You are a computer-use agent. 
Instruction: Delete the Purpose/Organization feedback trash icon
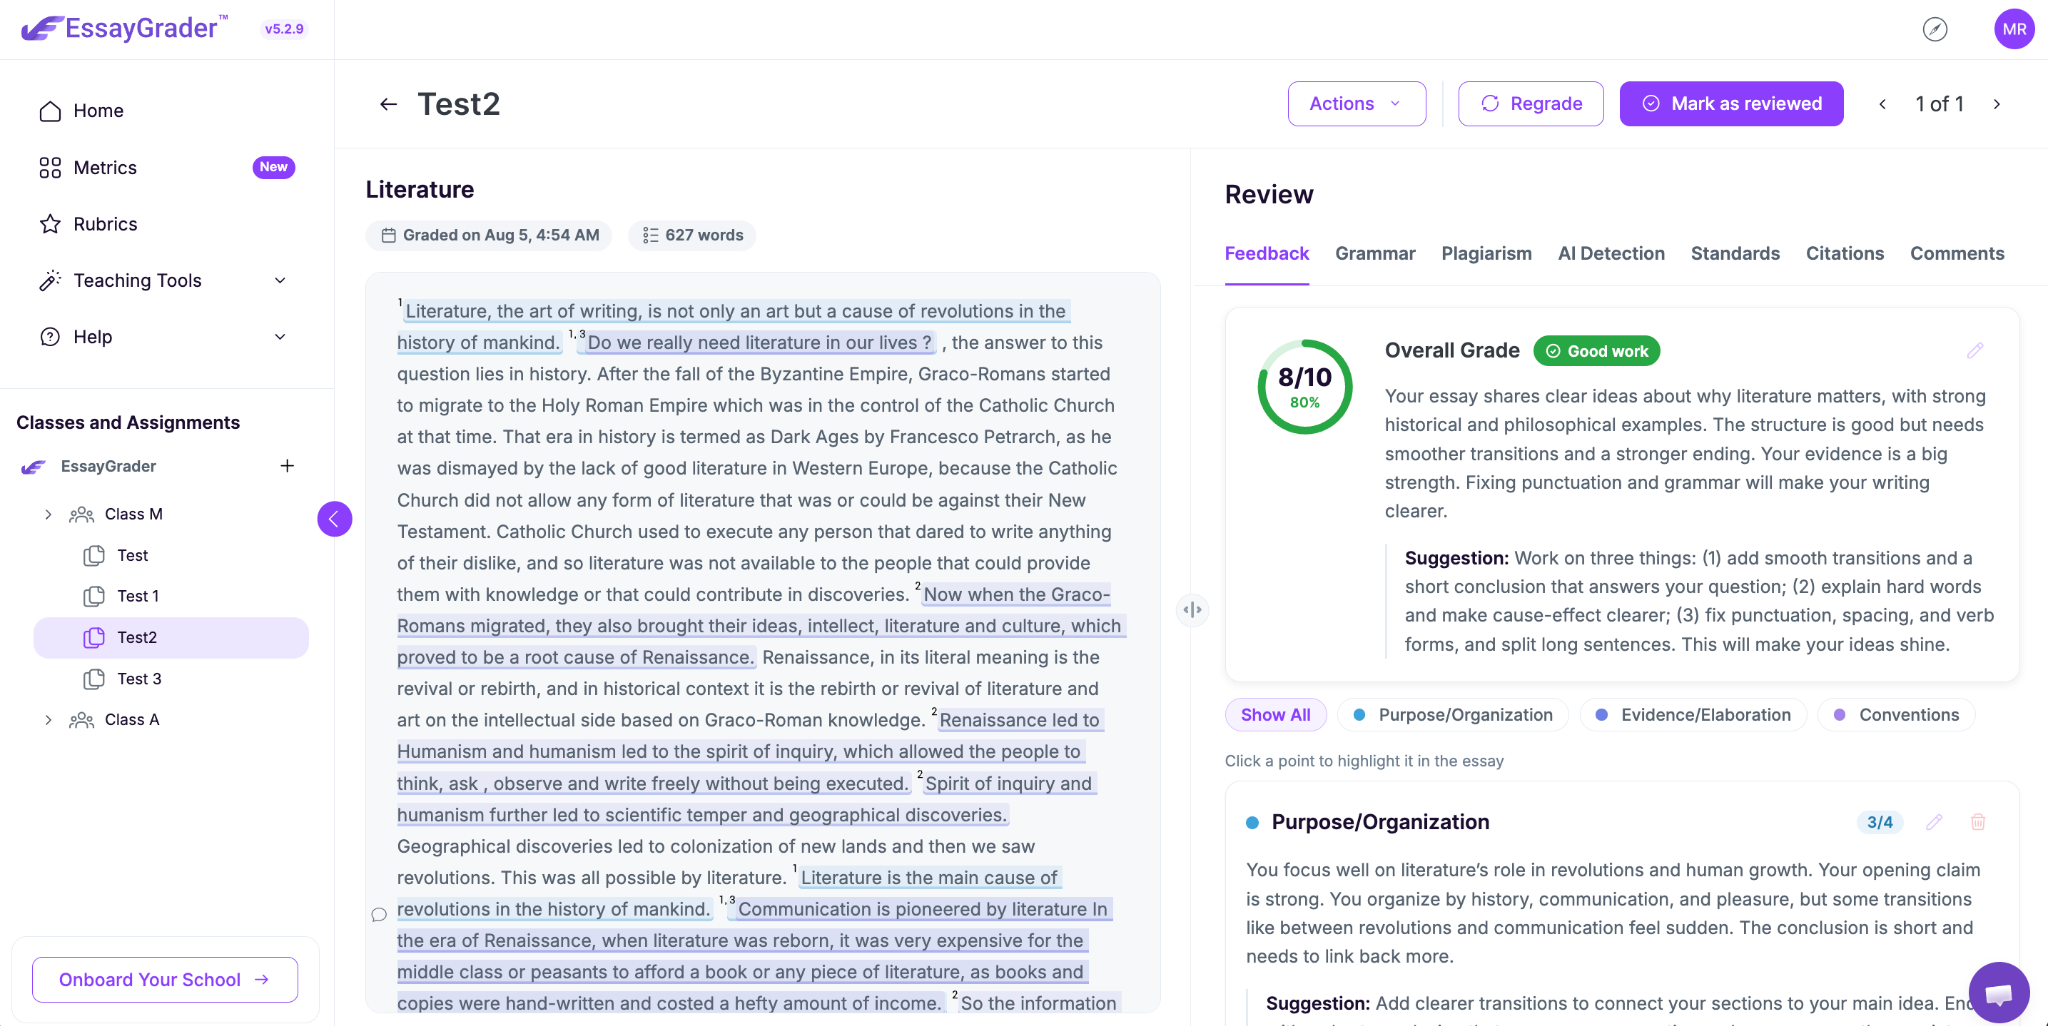1978,822
